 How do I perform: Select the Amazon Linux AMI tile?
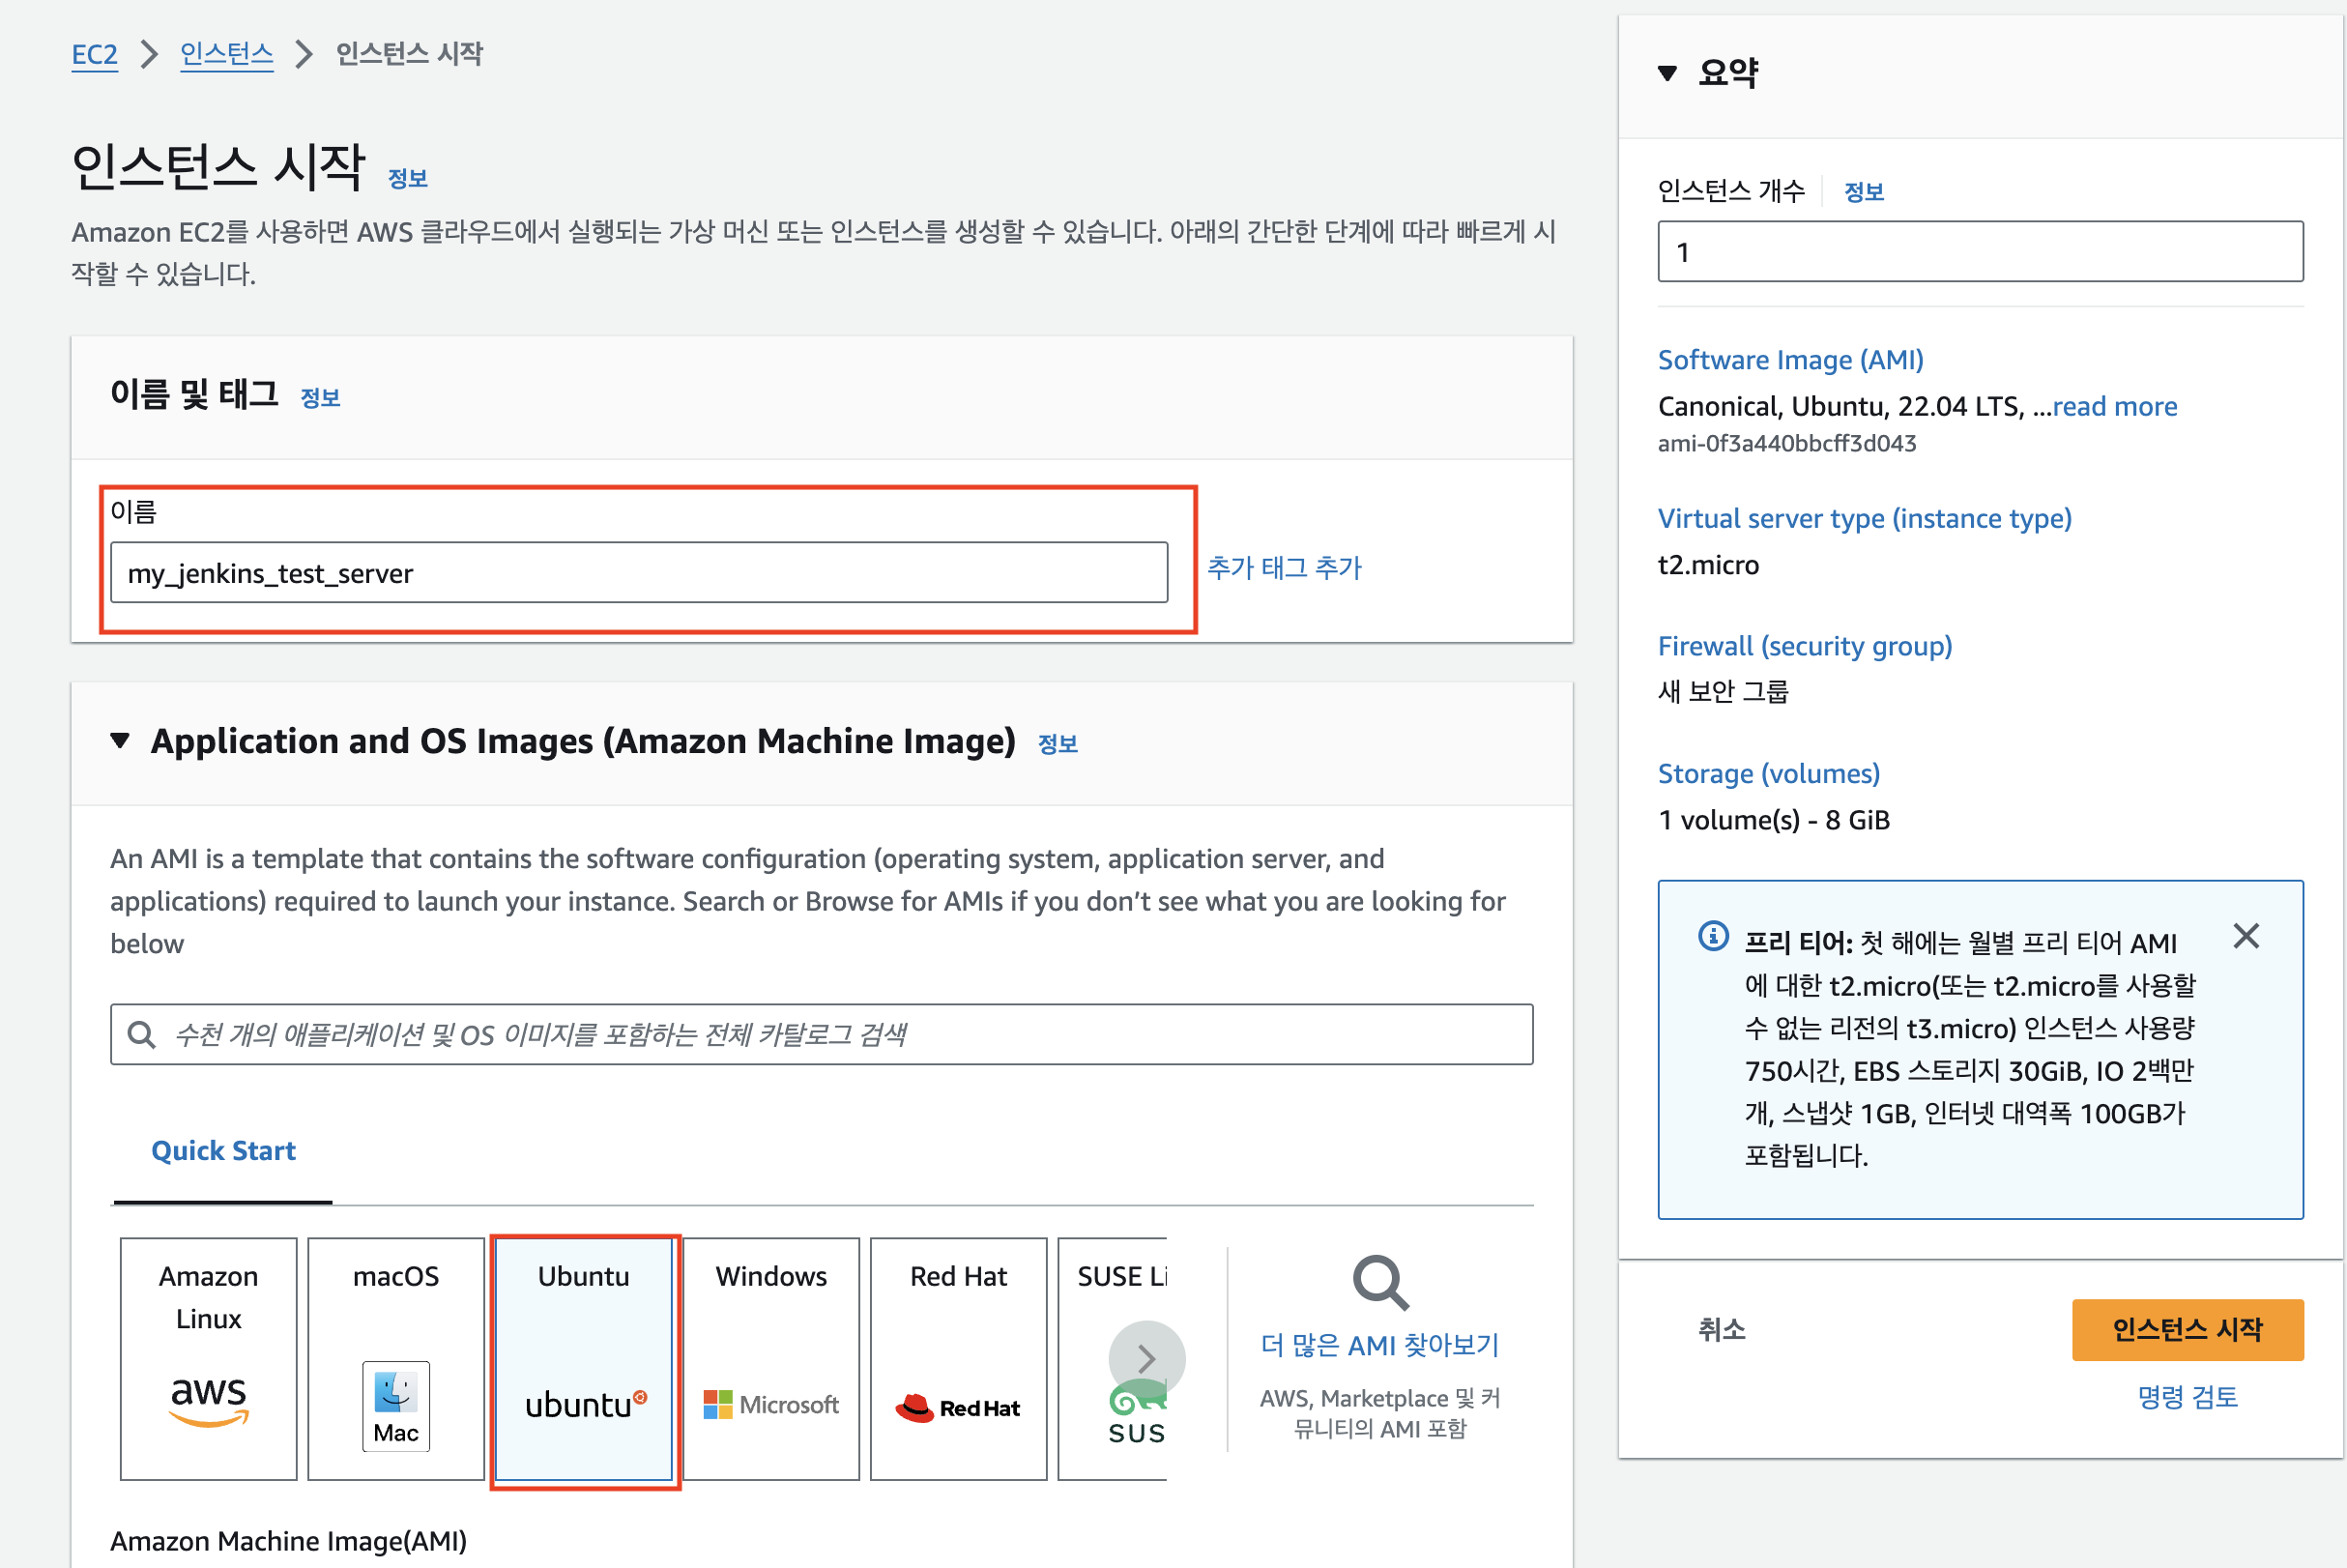tap(208, 1357)
